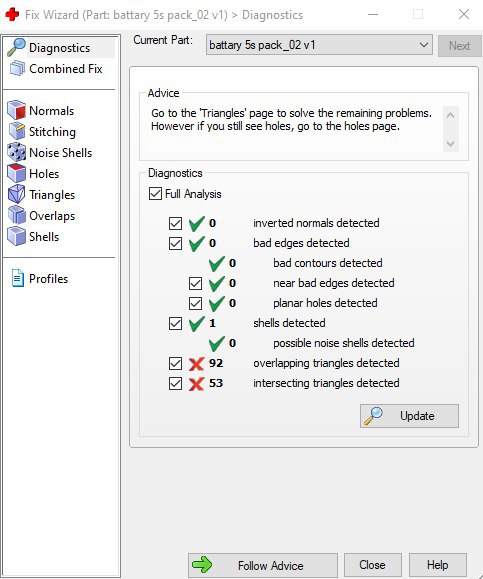Click the green arrow on Follow Advice
This screenshot has width=483, height=579.
coord(202,565)
